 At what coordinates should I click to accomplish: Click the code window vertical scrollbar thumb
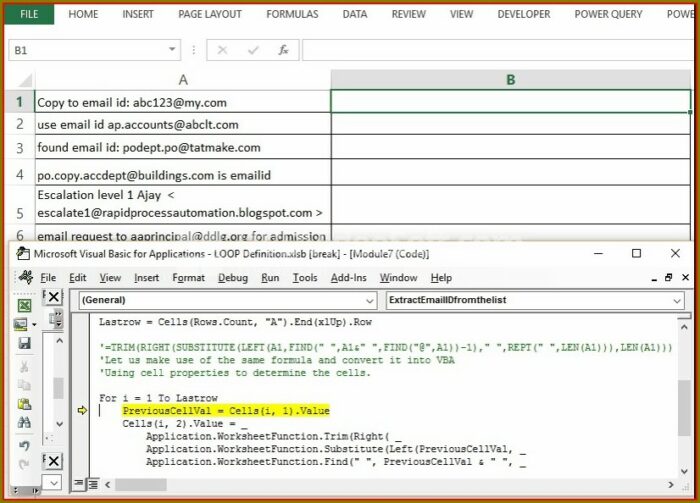[683, 408]
